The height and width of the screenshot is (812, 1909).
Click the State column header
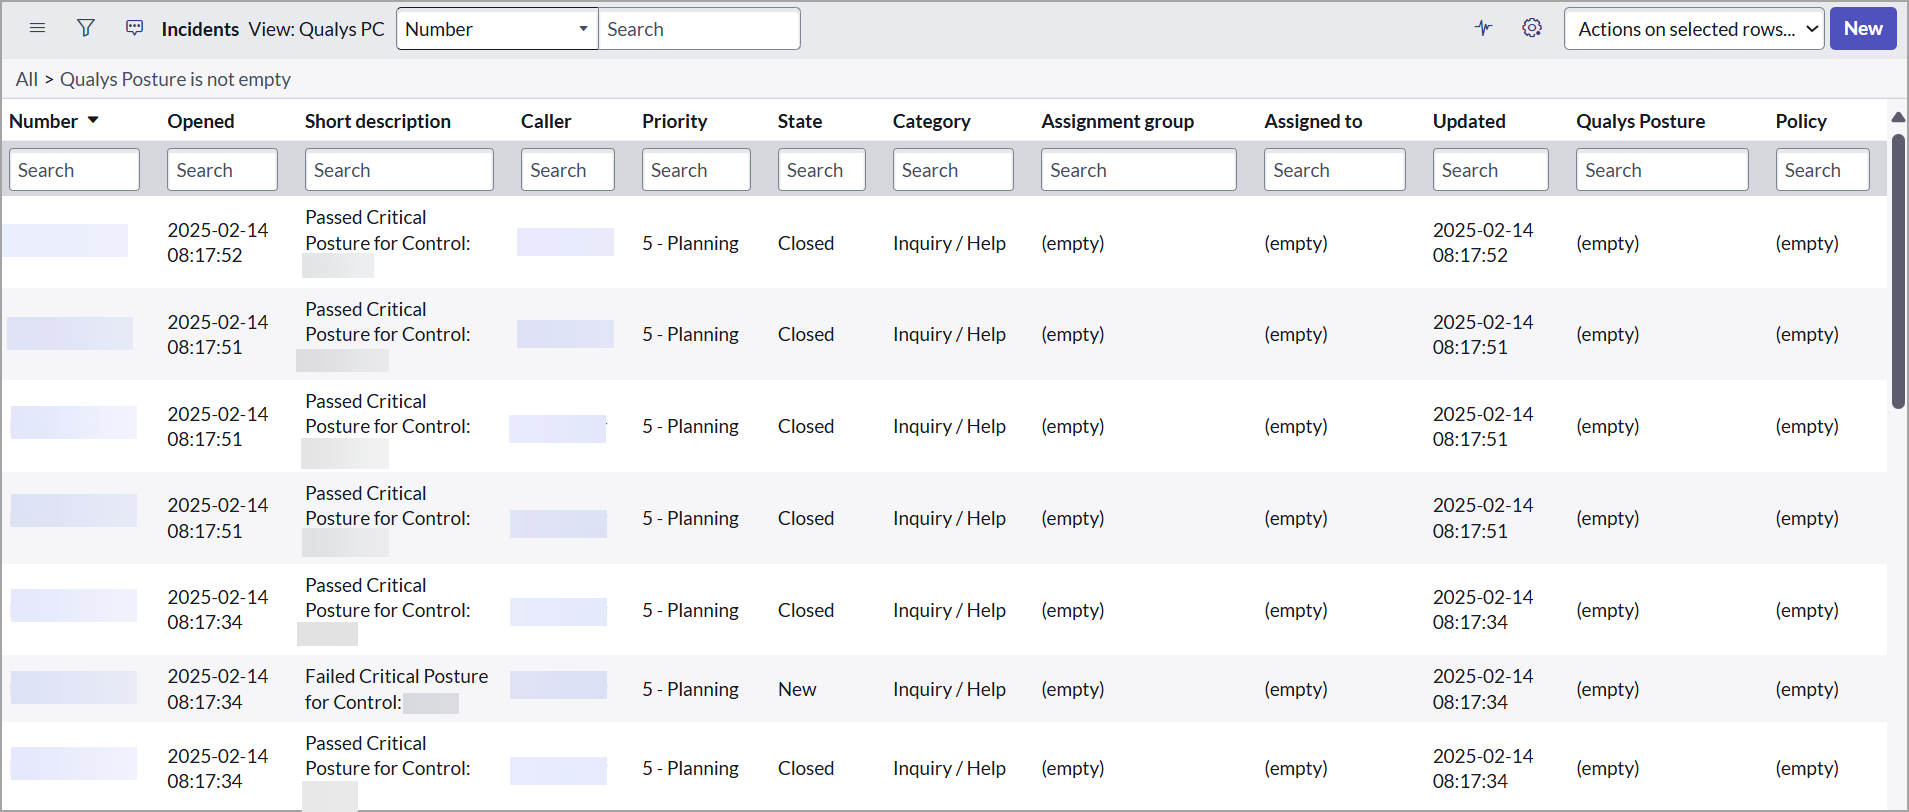click(799, 121)
